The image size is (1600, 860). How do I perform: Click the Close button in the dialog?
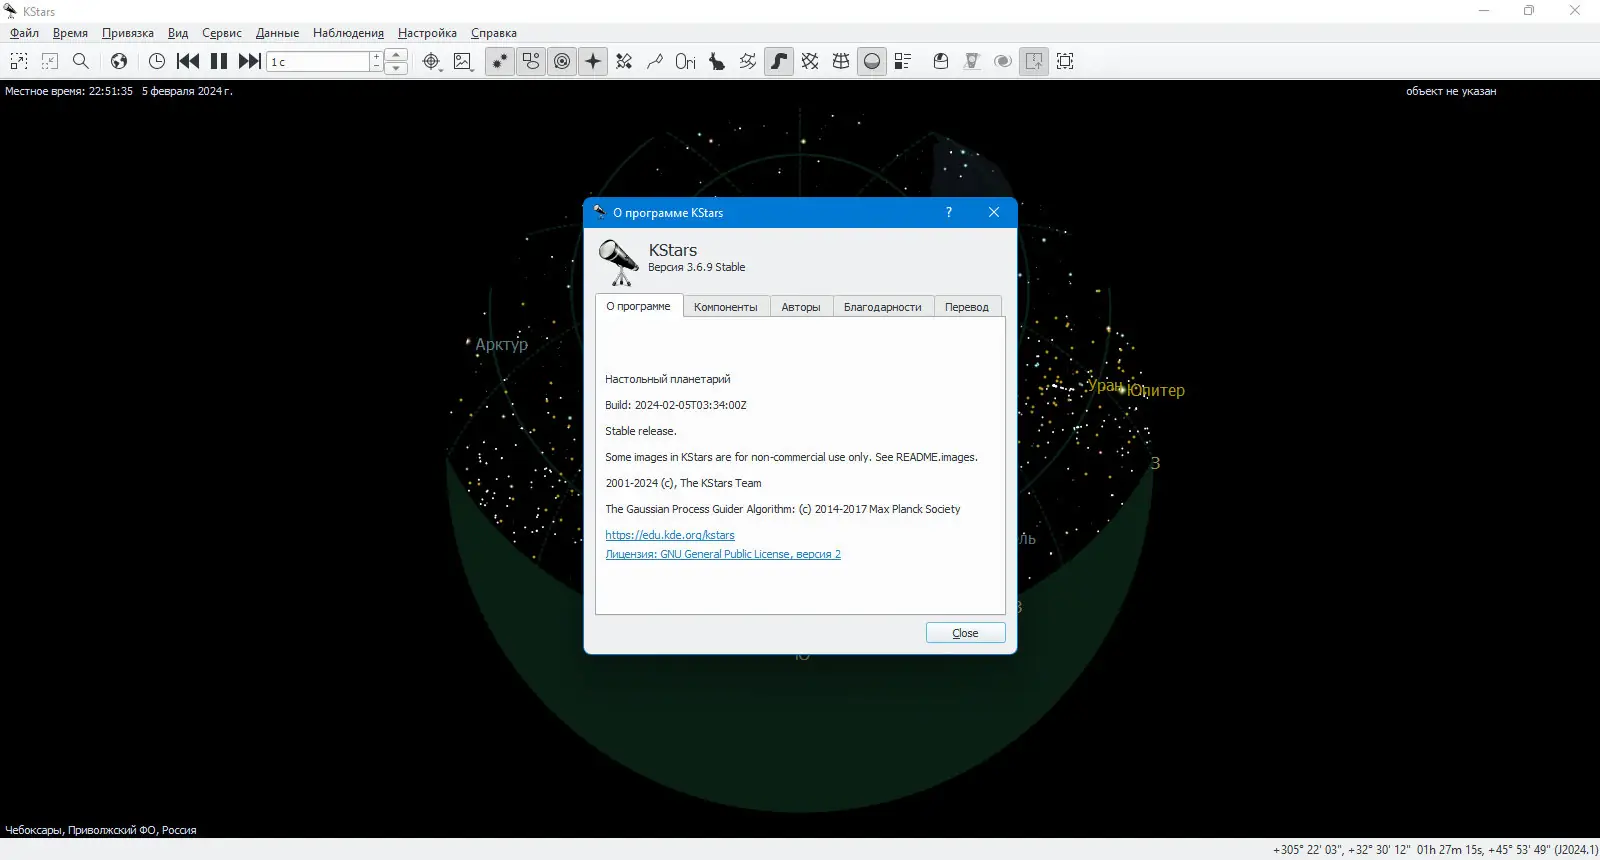965,633
